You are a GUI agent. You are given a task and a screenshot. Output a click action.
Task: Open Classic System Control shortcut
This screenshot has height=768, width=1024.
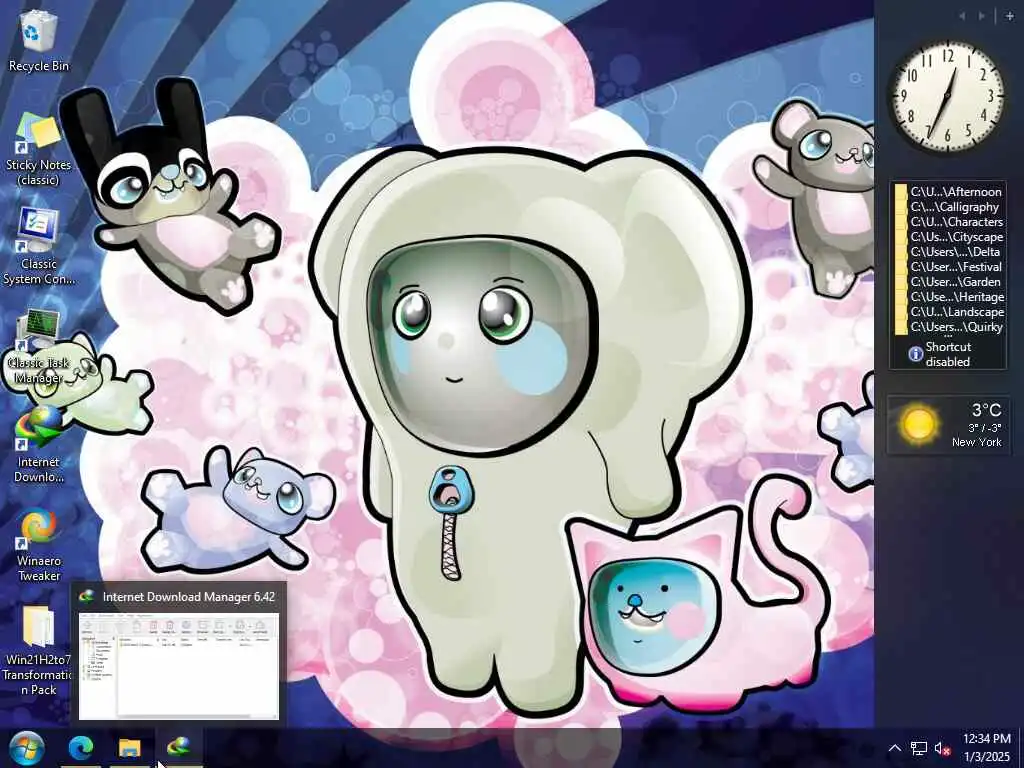pyautogui.click(x=39, y=247)
